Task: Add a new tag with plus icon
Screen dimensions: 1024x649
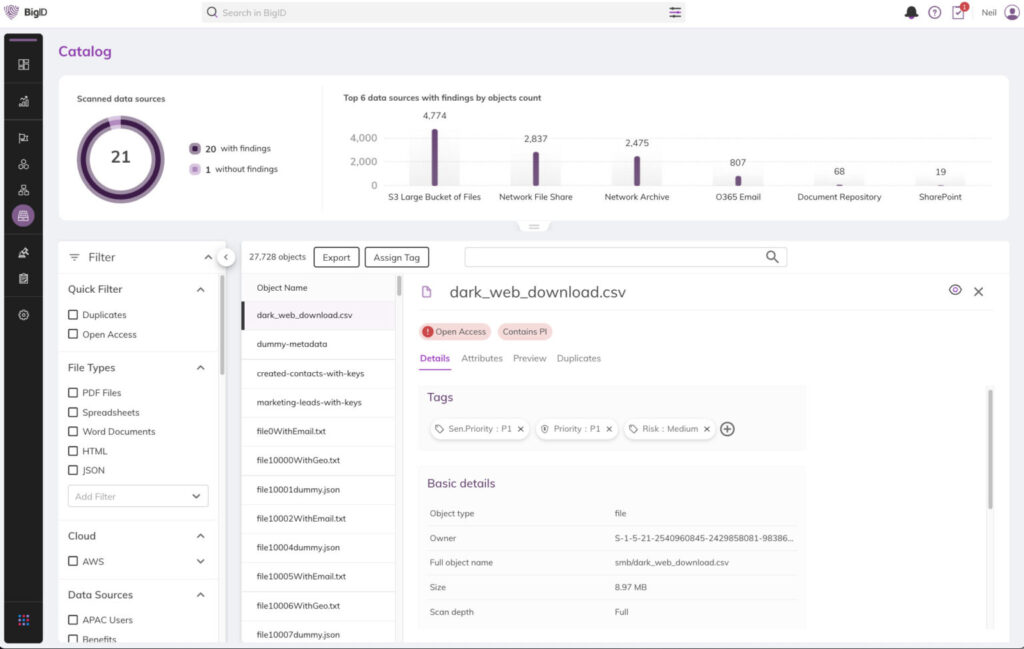Action: click(727, 429)
